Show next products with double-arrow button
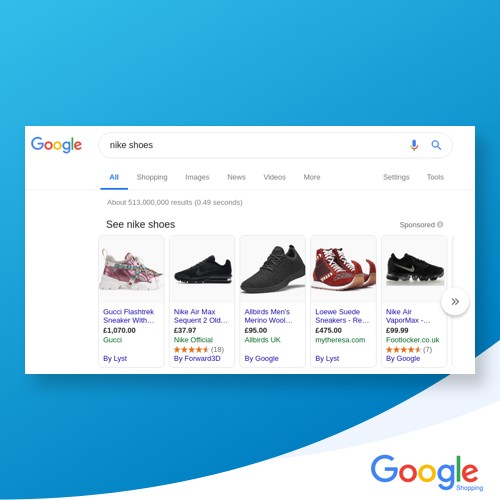Screen dimensions: 500x500 pos(455,302)
